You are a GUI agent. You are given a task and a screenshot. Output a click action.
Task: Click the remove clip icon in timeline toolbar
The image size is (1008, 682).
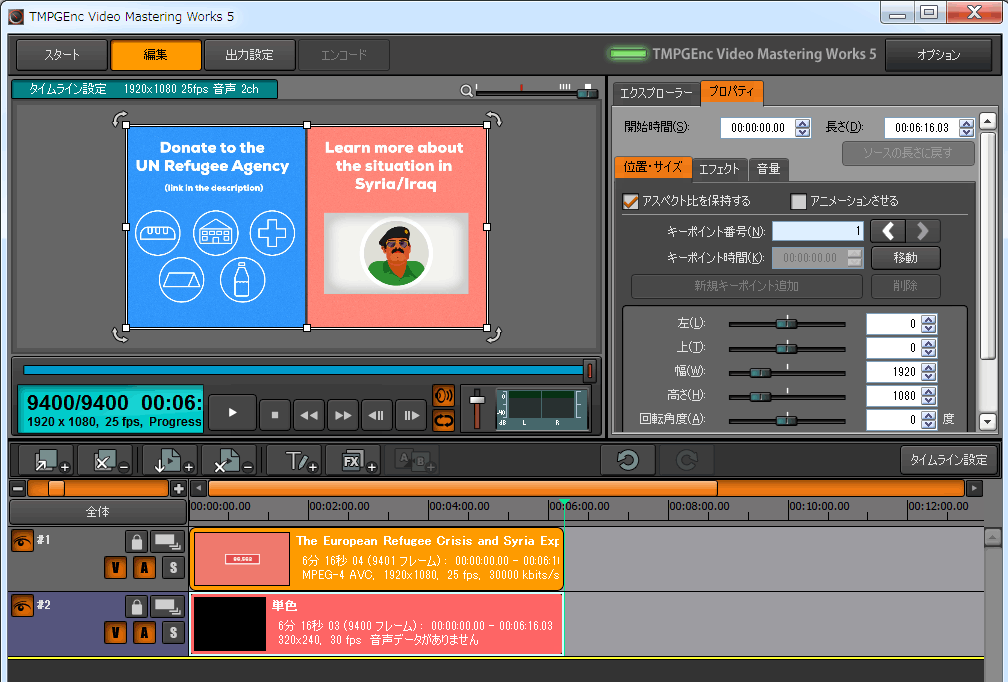tap(105, 460)
